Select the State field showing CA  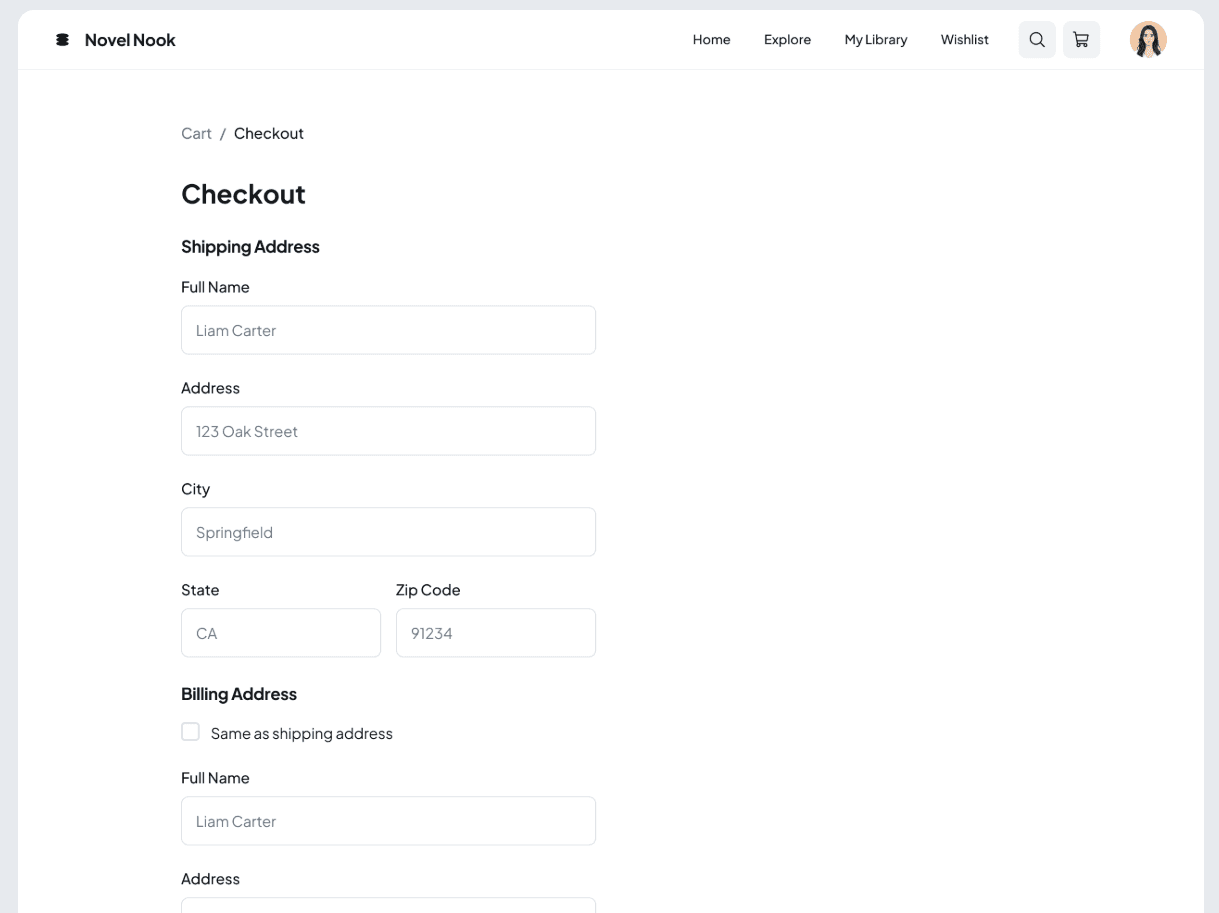point(281,632)
